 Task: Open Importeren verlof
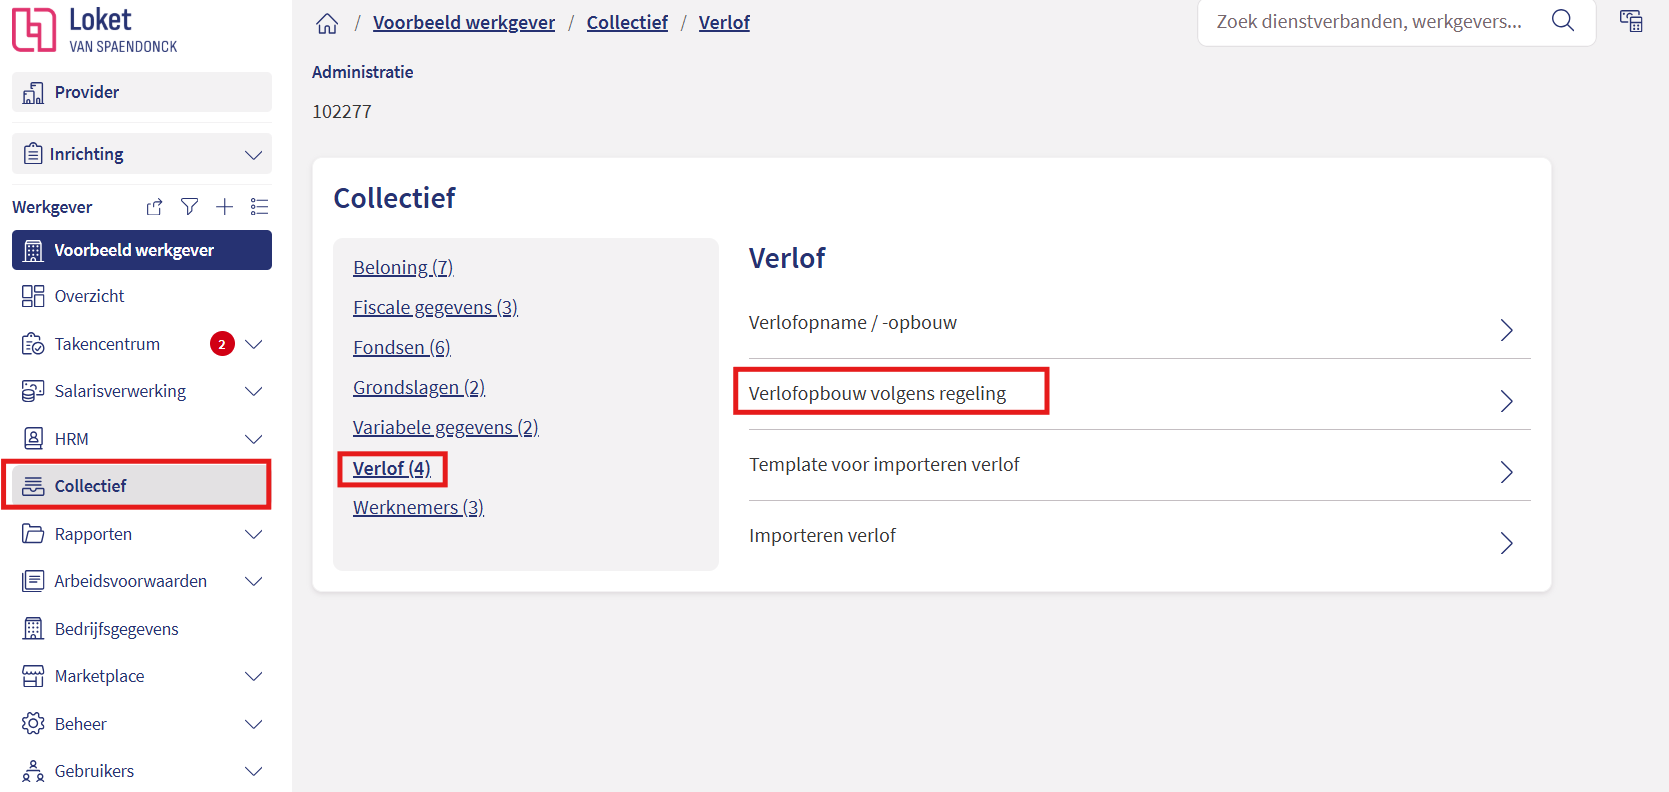1139,536
